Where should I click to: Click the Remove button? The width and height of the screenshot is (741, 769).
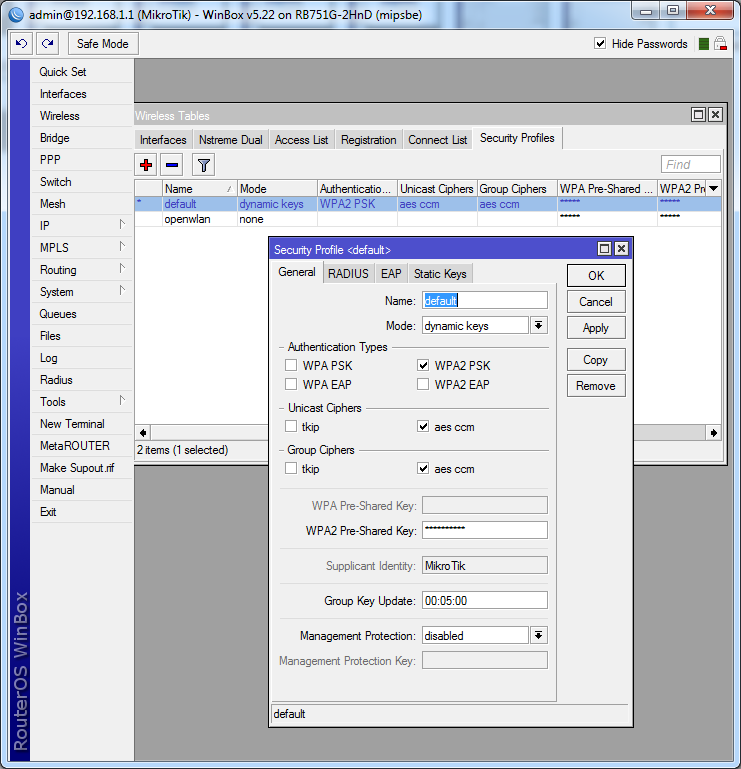pos(596,385)
